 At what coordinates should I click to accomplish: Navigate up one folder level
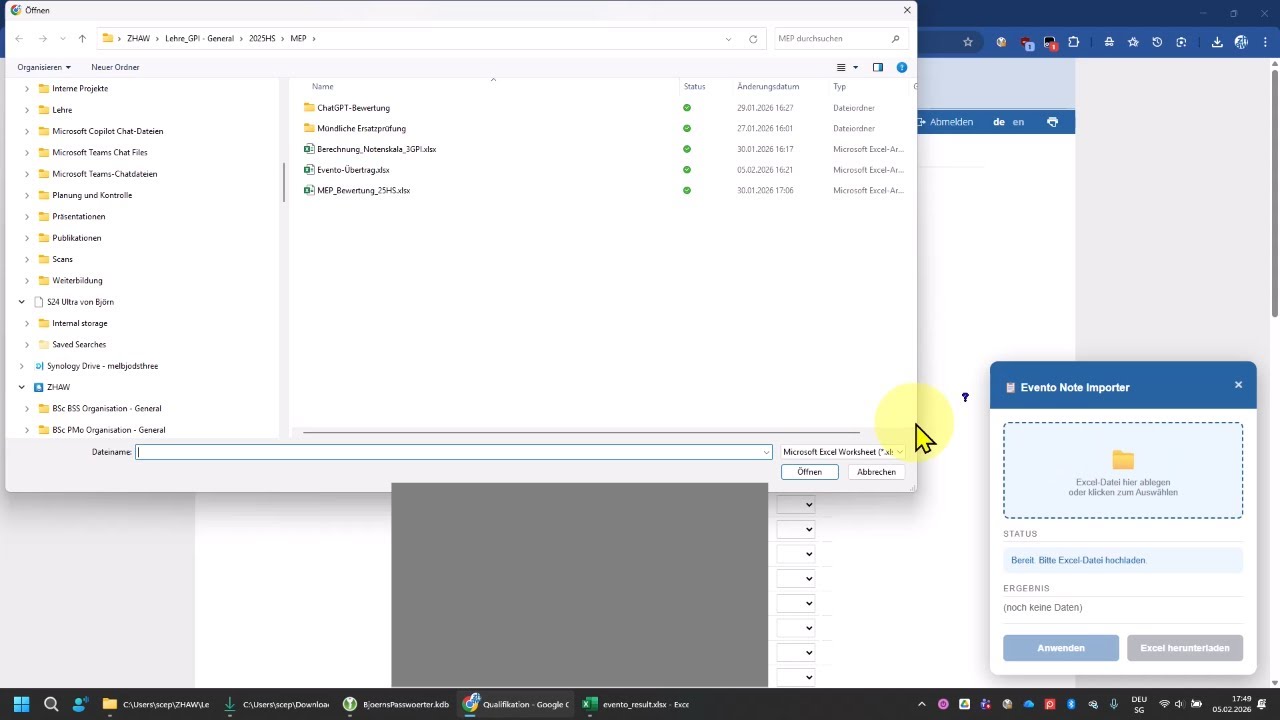coord(82,39)
